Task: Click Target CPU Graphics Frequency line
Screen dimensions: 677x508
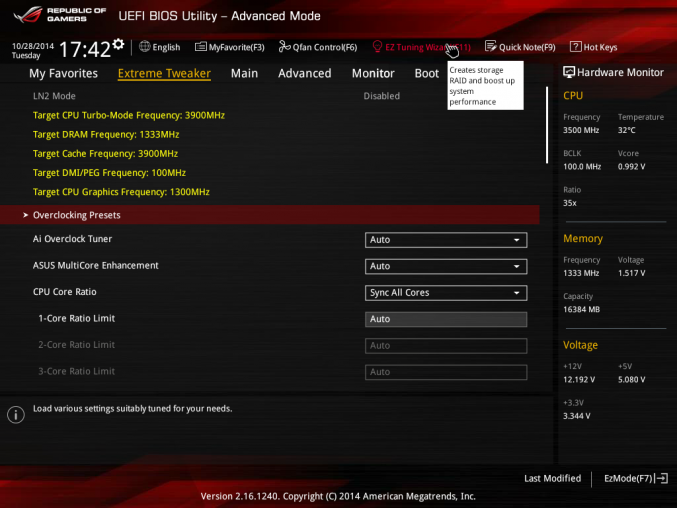Action: click(x=121, y=192)
